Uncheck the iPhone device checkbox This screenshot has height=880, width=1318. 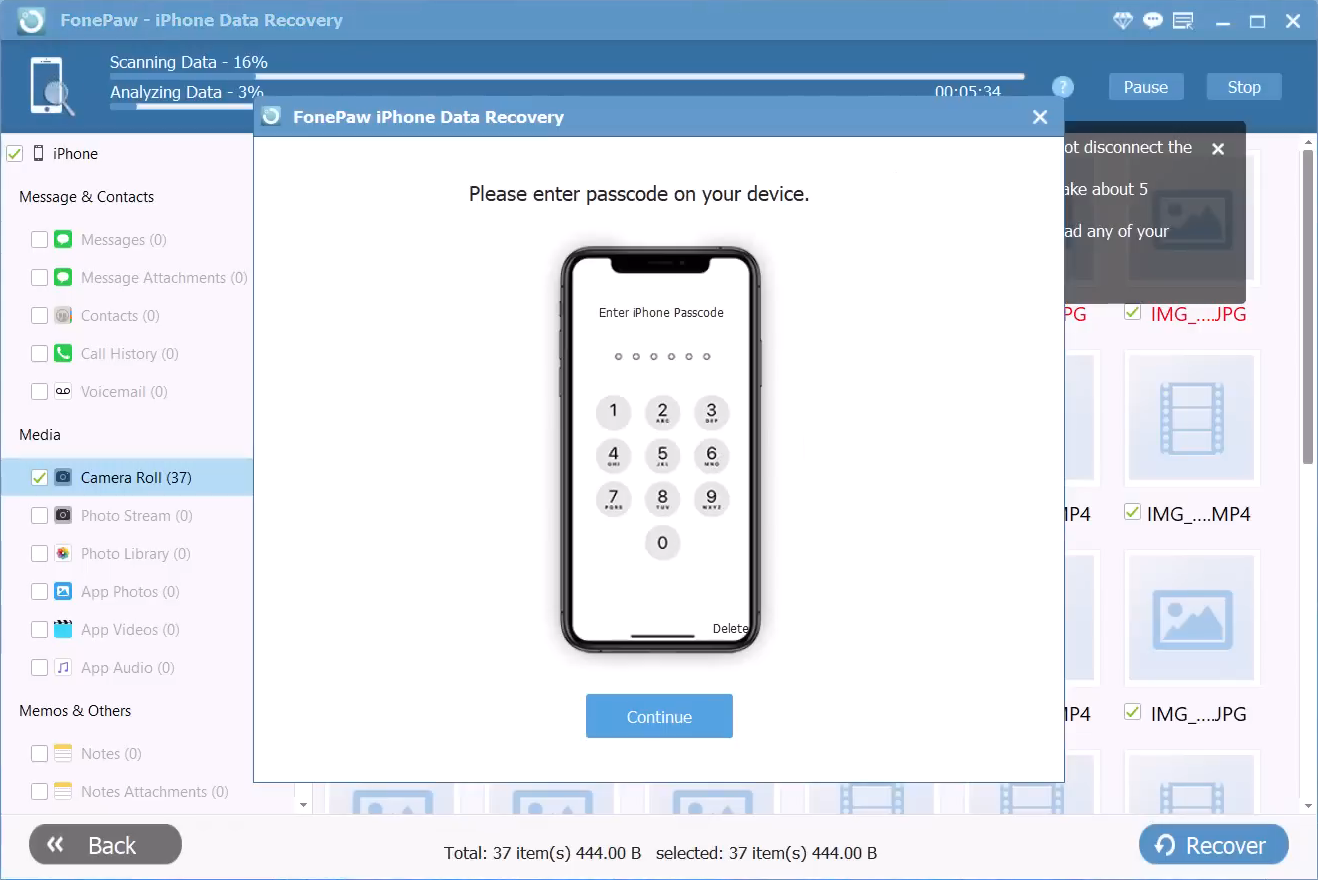[x=15, y=154]
